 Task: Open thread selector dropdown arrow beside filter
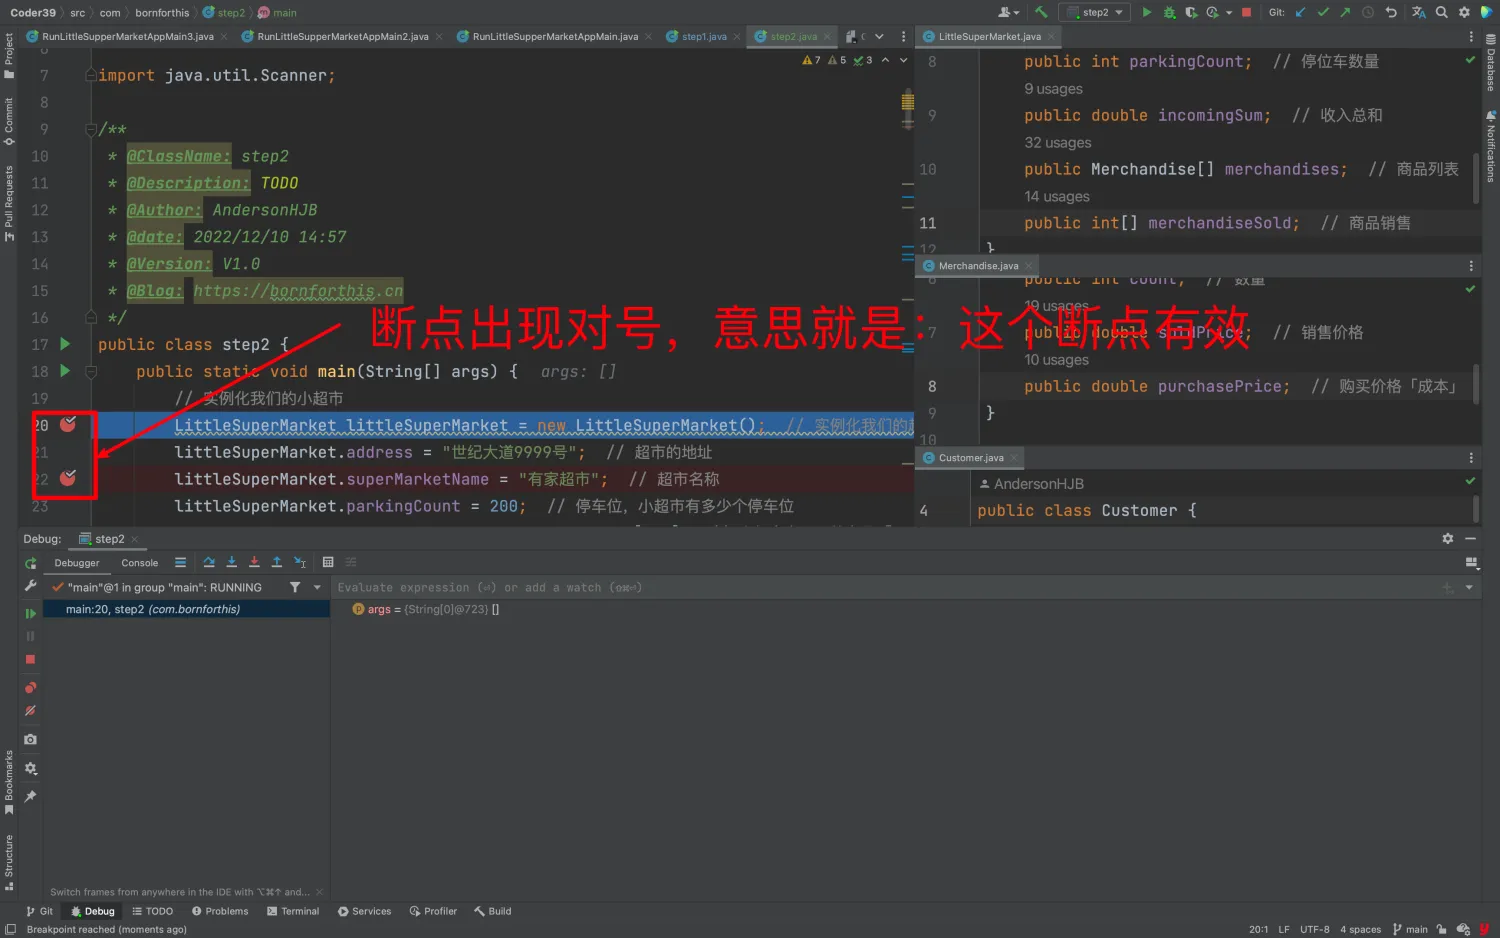tap(317, 587)
